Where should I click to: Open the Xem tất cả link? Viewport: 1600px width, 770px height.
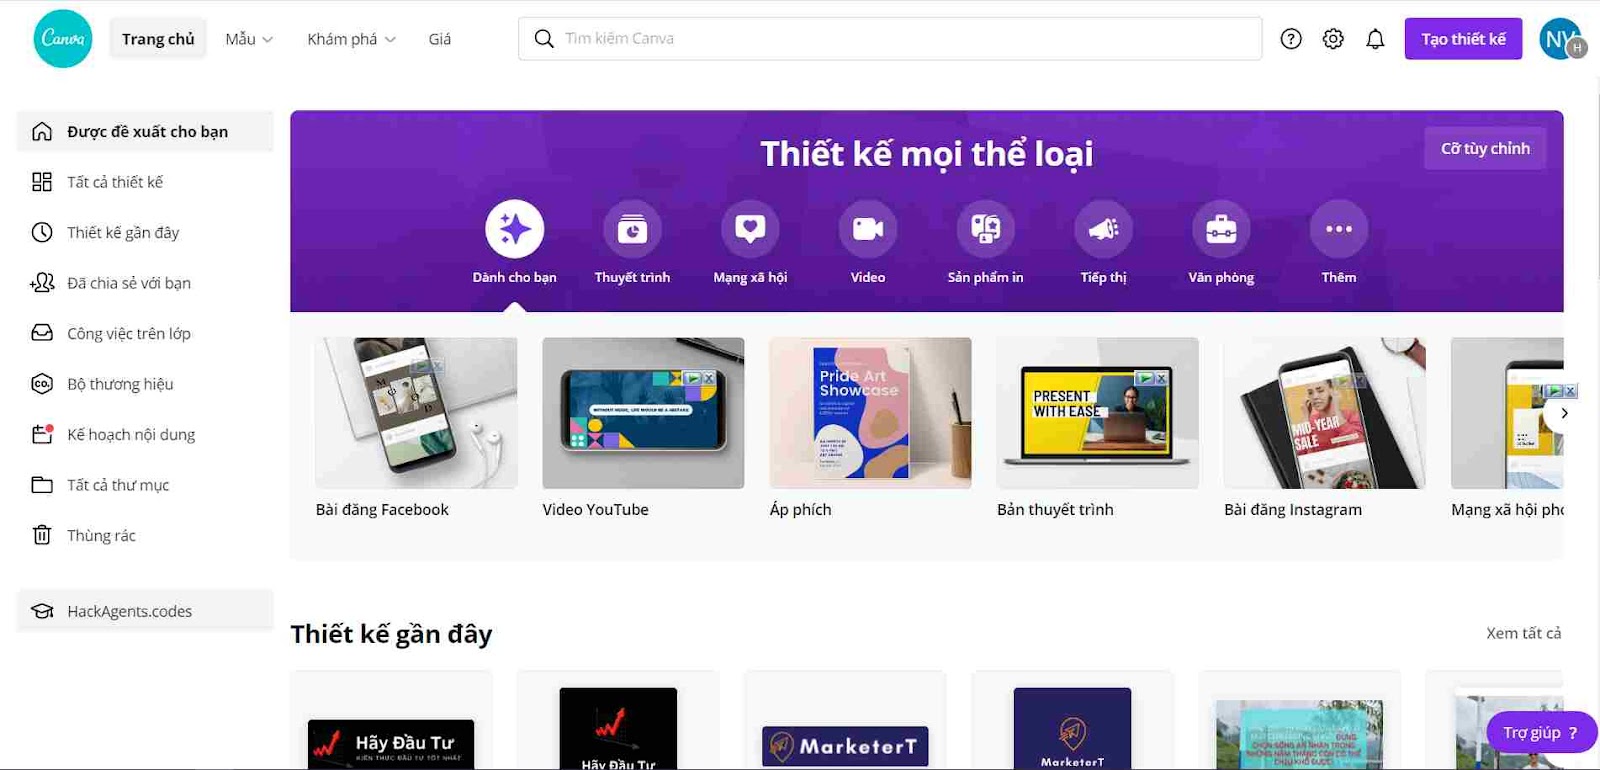pyautogui.click(x=1523, y=633)
